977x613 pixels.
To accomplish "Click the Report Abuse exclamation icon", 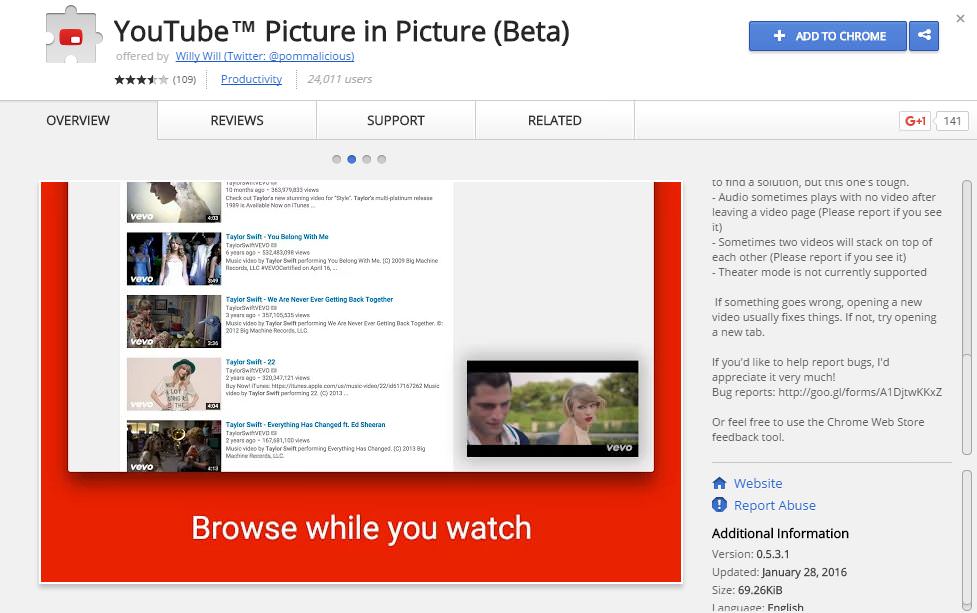I will (x=719, y=505).
